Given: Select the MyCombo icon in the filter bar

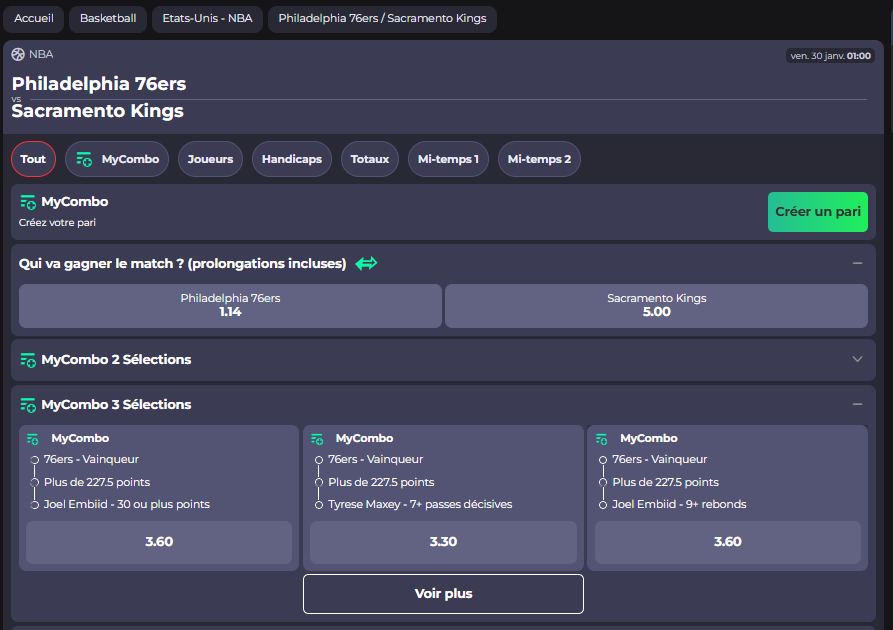Looking at the screenshot, I should coord(82,158).
